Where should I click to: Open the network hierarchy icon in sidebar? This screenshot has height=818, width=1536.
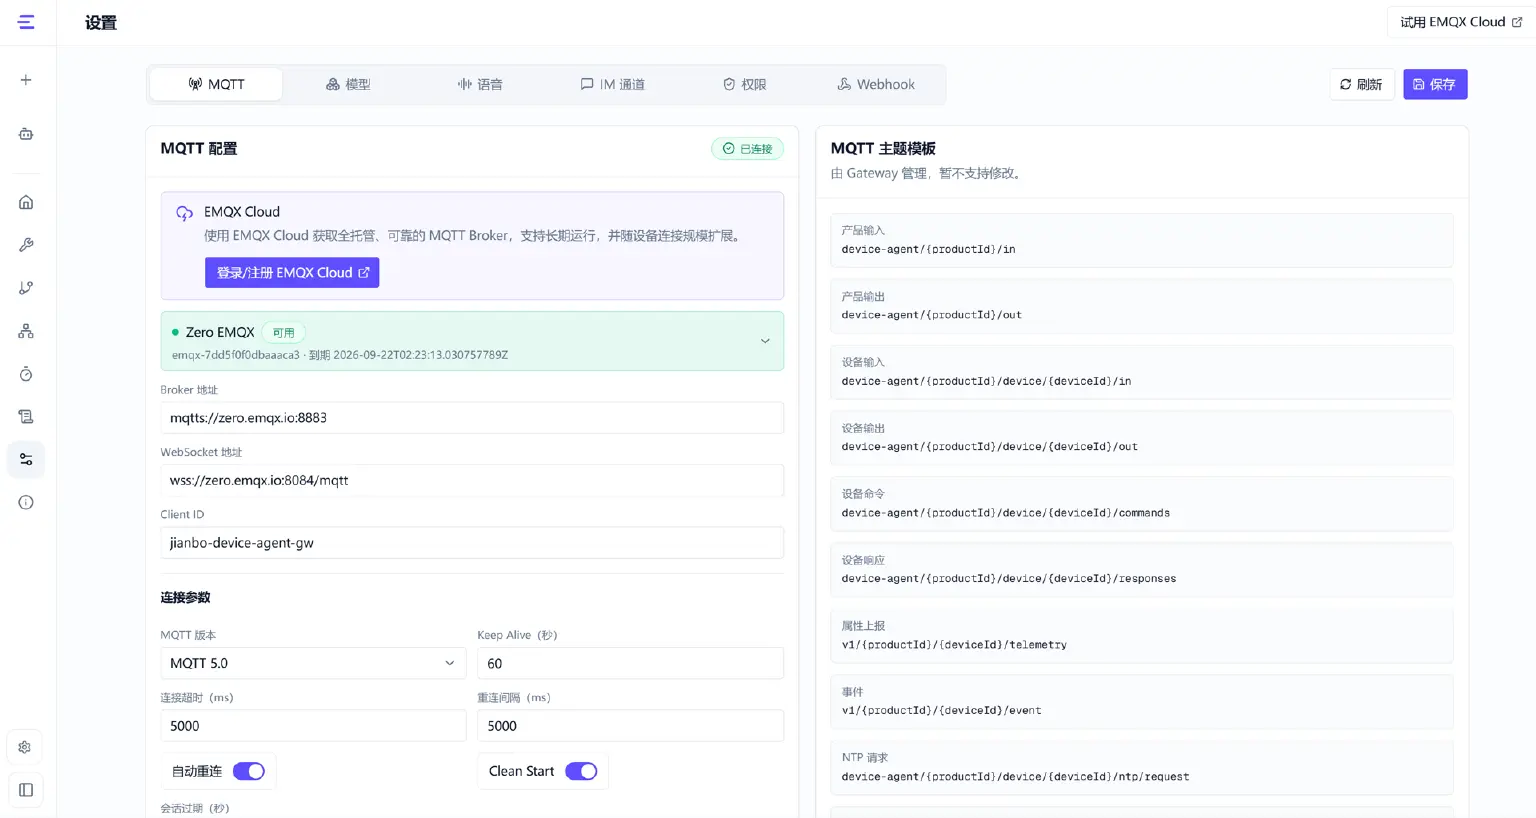26,331
